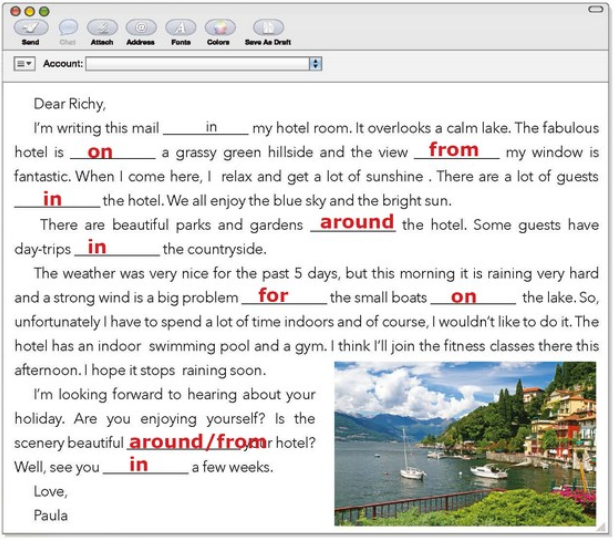Click the Attach paperclip icon
The width and height of the screenshot is (614, 539).
(x=102, y=27)
